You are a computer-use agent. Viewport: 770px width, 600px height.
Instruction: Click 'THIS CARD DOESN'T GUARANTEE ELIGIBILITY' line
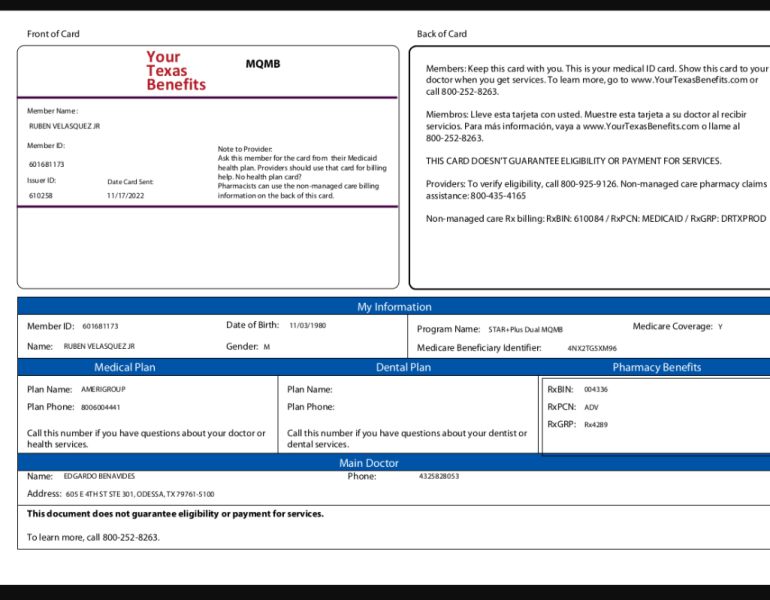coord(574,161)
